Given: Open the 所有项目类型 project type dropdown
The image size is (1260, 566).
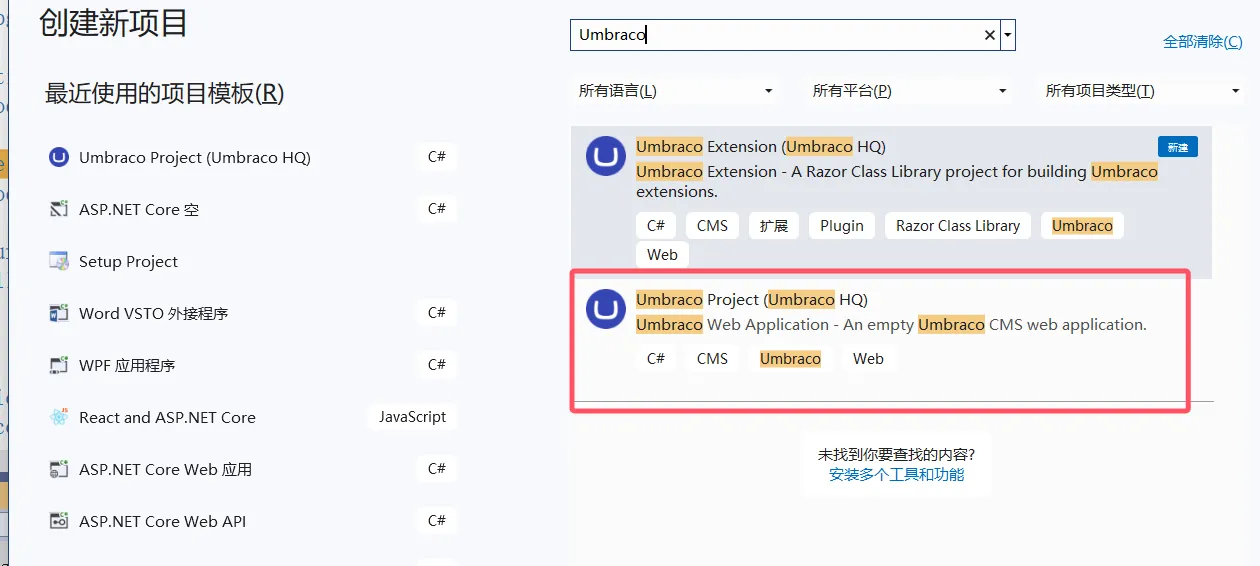Looking at the screenshot, I should pos(1143,91).
